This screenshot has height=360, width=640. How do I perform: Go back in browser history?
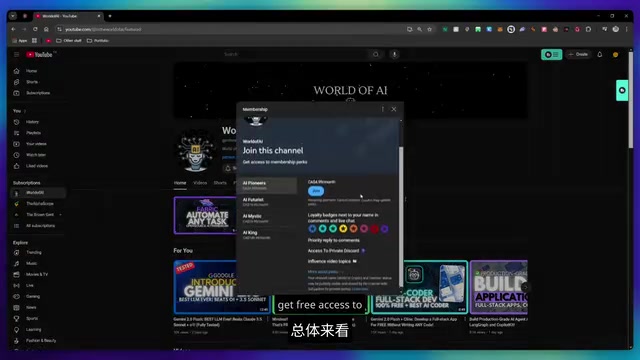(13, 29)
